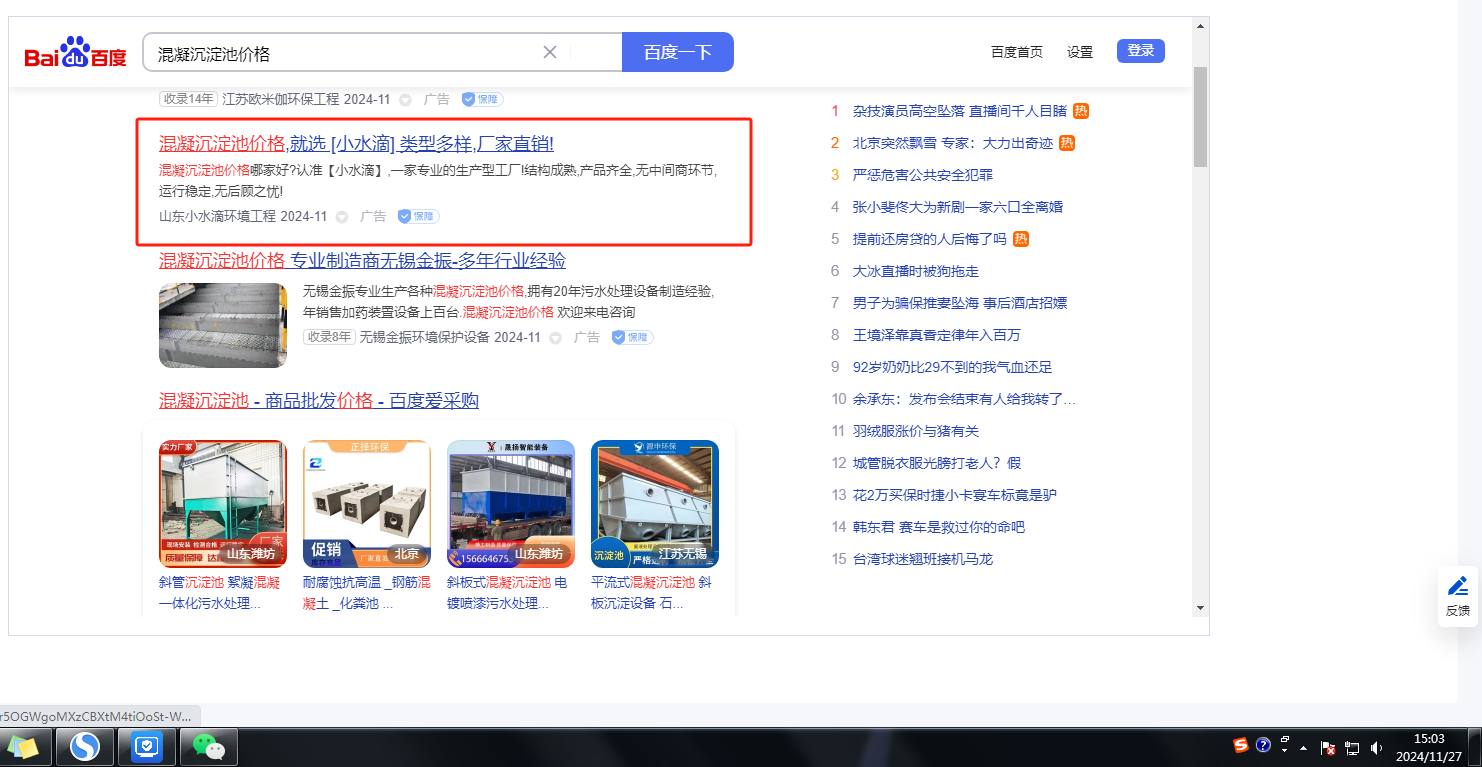Open hot search 余承东:发布会结束有人给我转了
Screen dimensions: 1482x767
(x=965, y=399)
